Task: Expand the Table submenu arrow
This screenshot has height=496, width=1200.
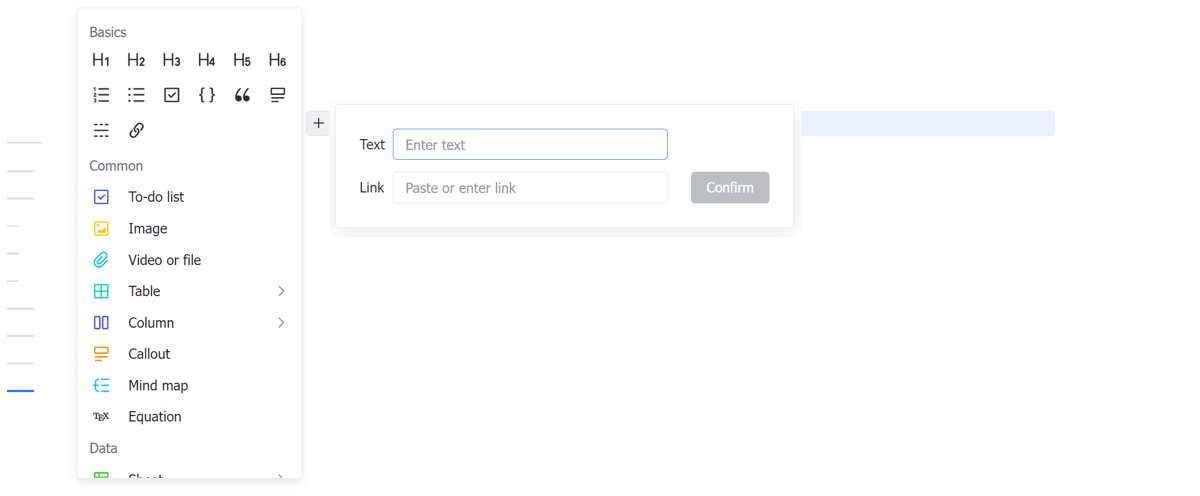Action: click(281, 291)
